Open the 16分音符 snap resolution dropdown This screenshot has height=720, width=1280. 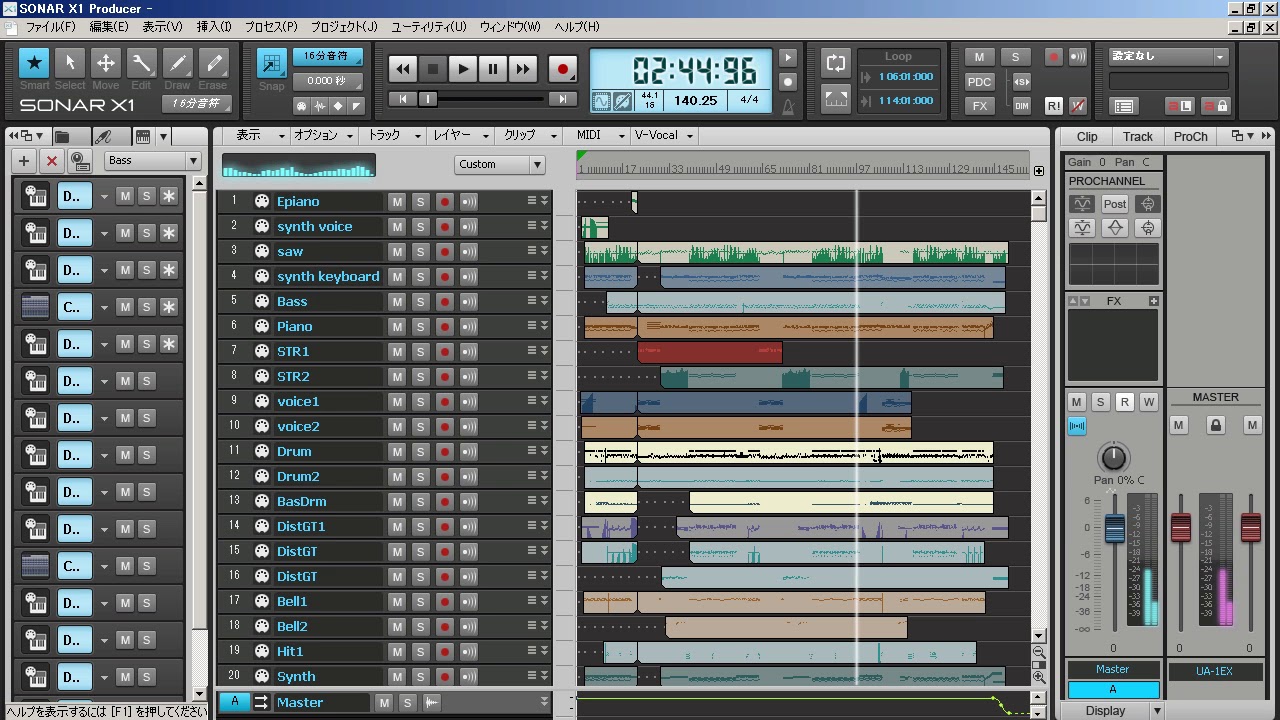328,56
